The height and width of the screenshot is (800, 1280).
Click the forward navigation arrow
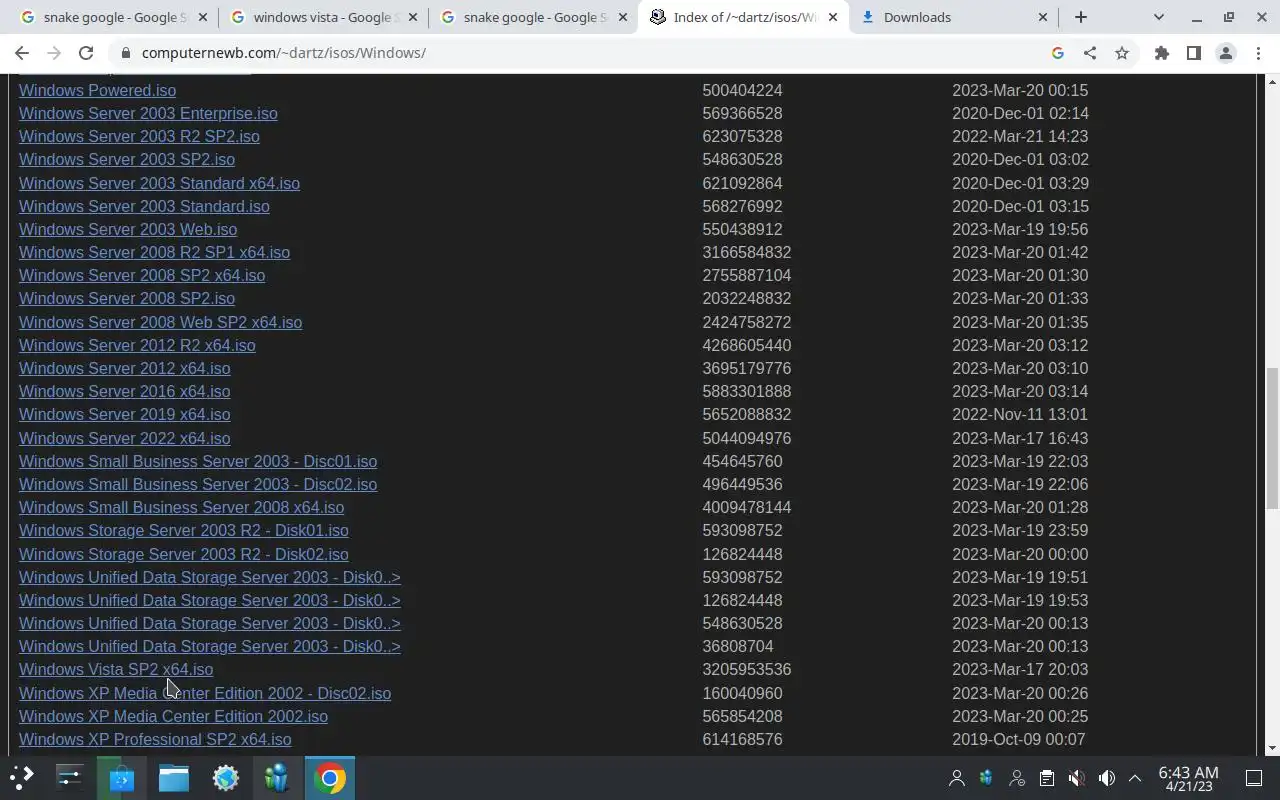(x=54, y=53)
